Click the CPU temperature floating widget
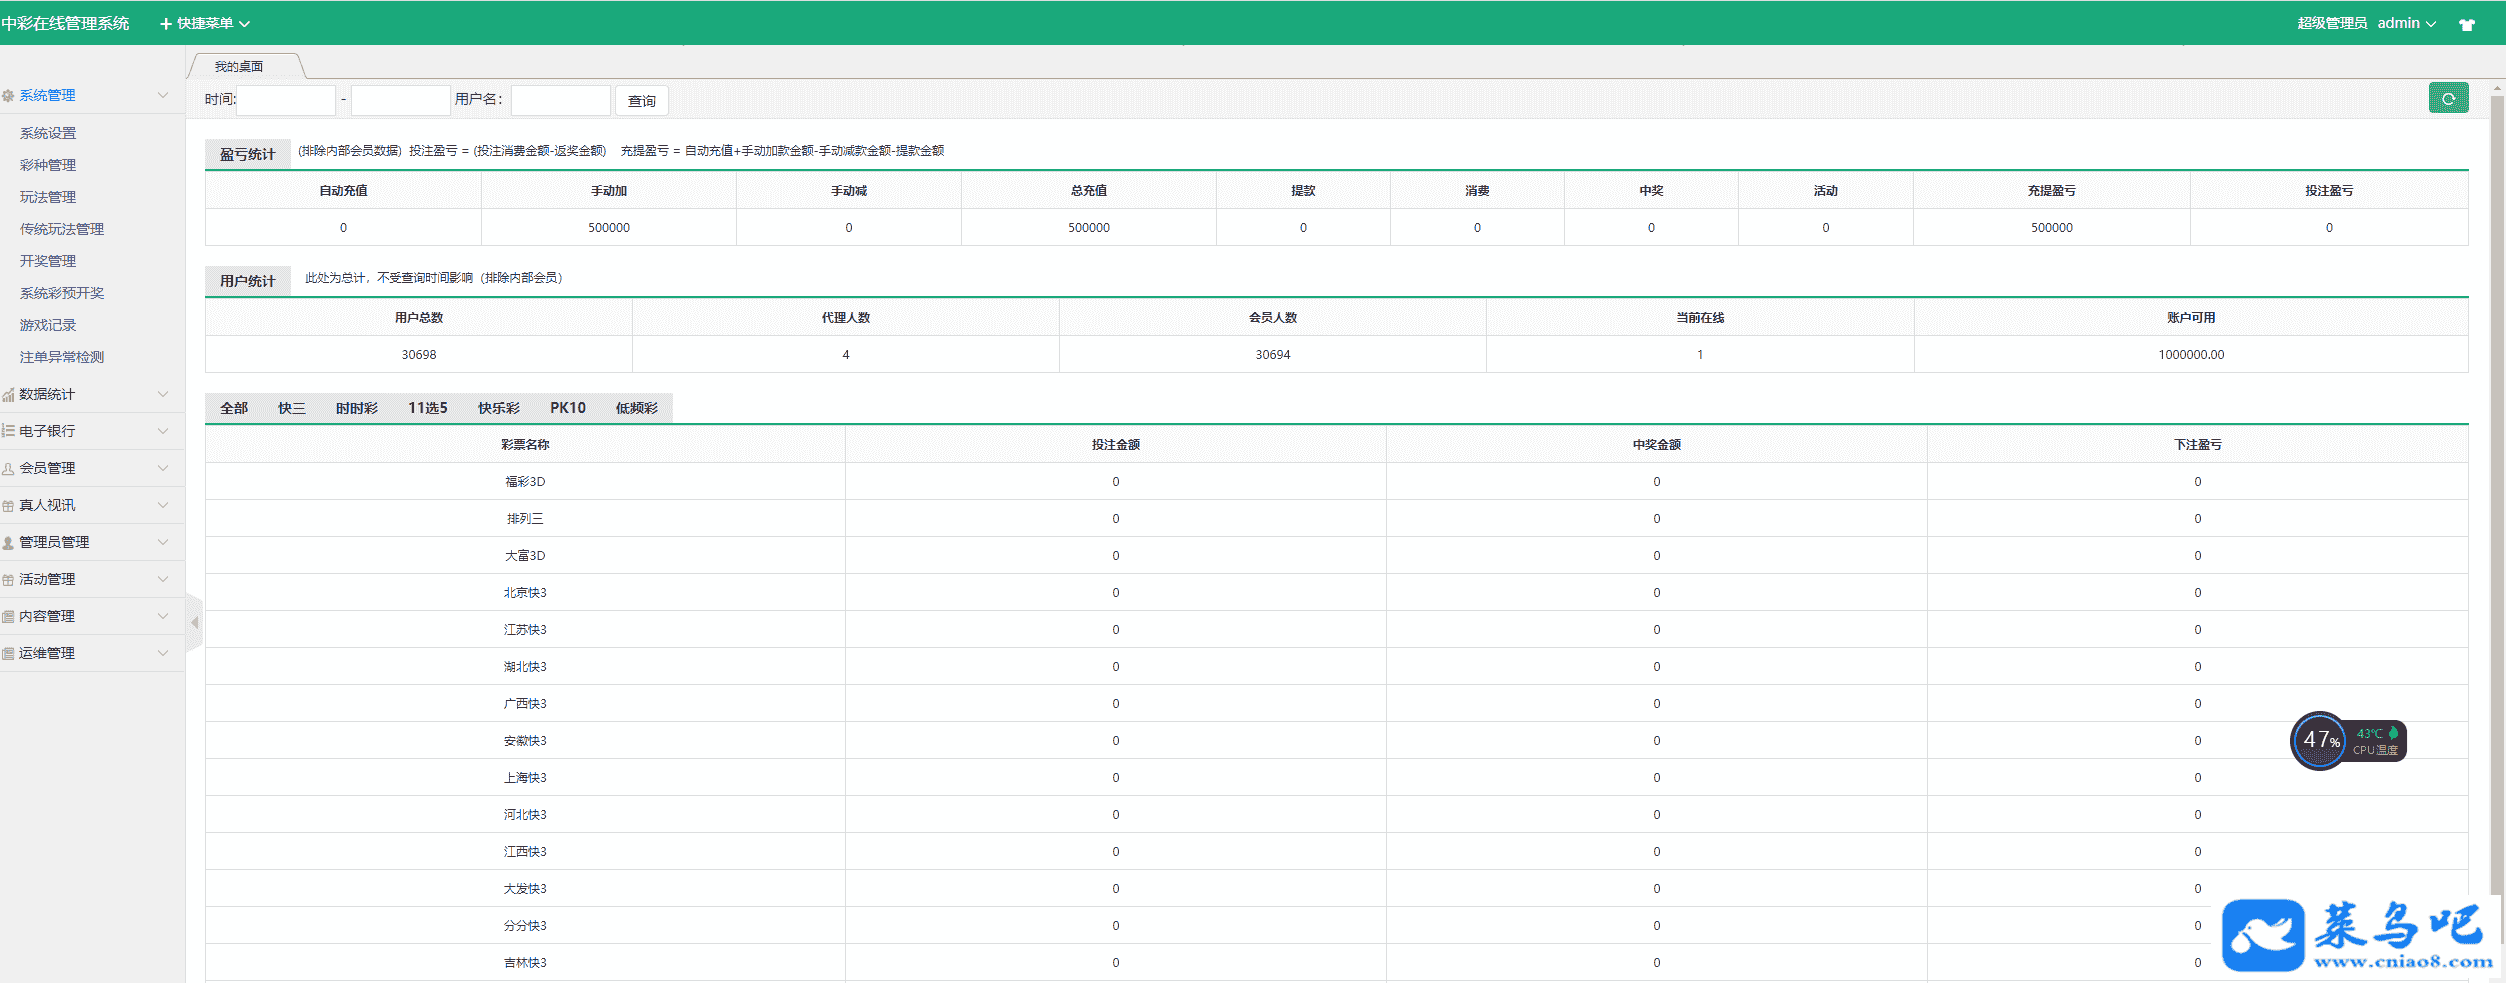2506x983 pixels. pyautogui.click(x=2347, y=741)
